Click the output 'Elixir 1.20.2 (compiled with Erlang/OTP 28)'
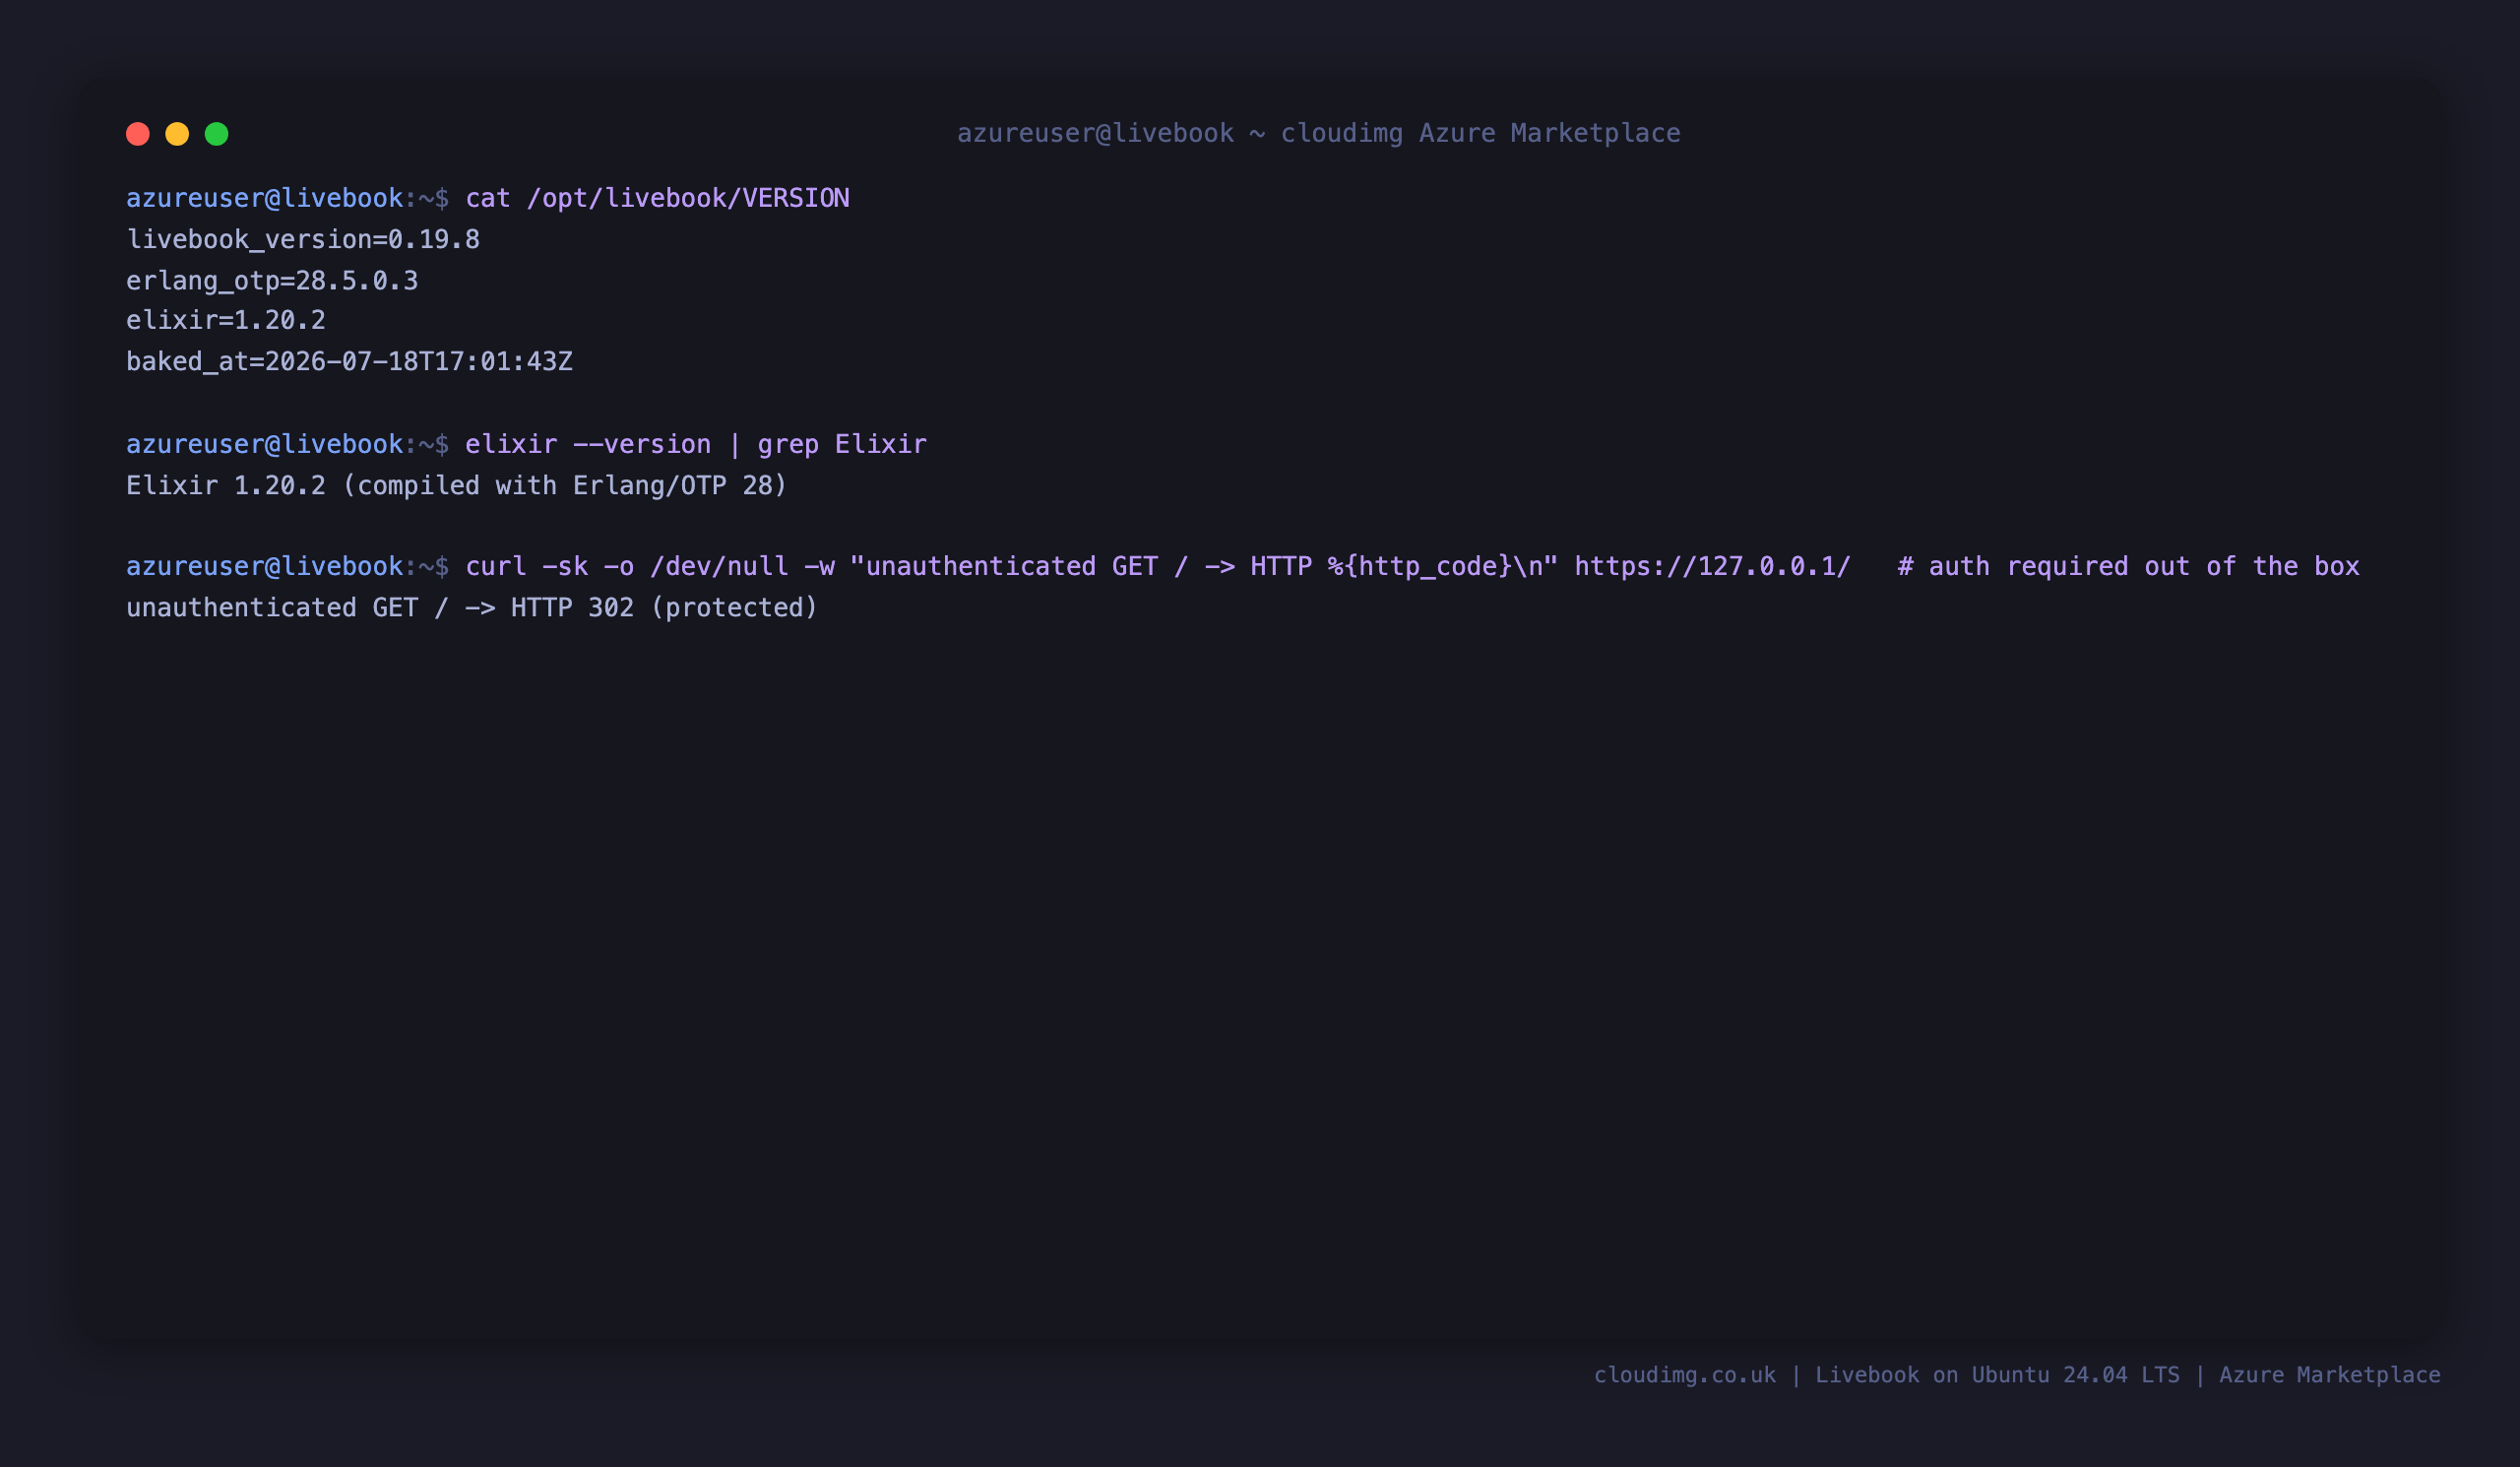This screenshot has width=2520, height=1467. [x=457, y=486]
